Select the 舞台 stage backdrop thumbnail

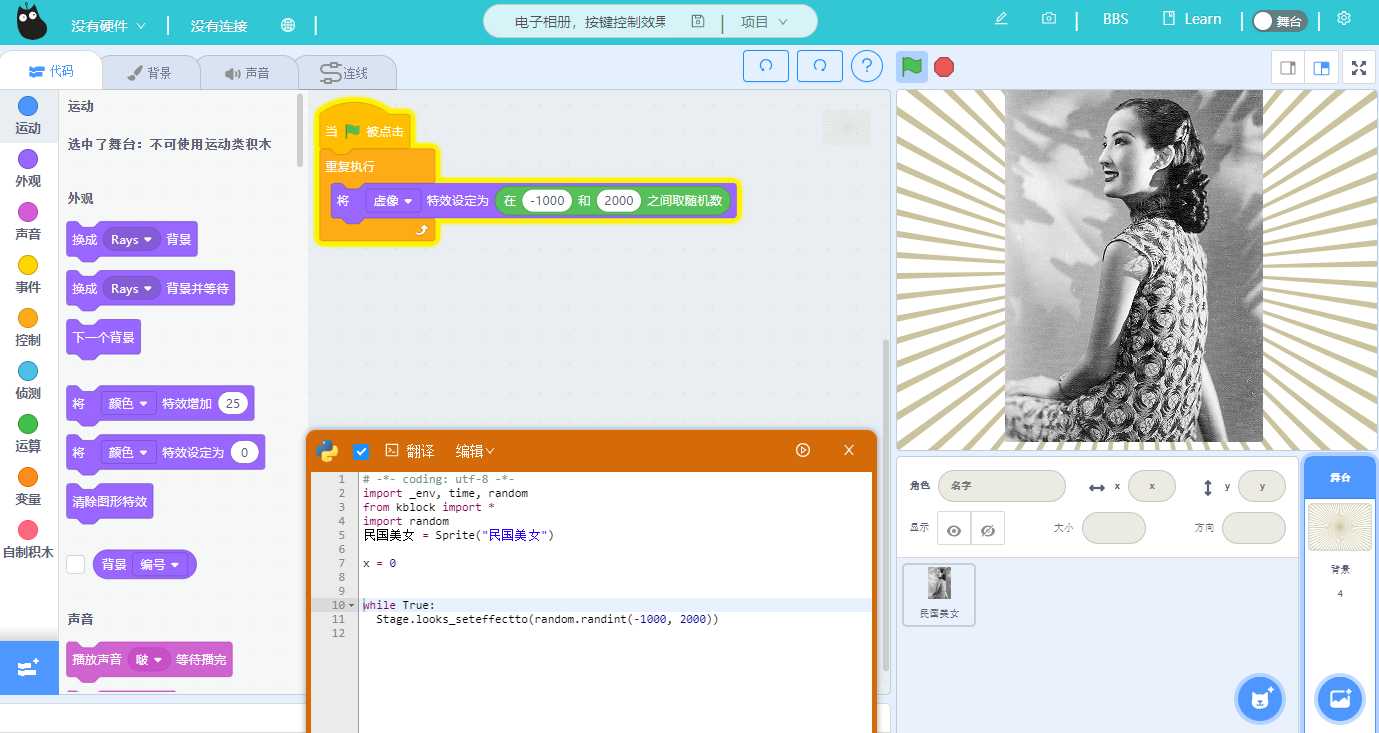[x=1339, y=526]
